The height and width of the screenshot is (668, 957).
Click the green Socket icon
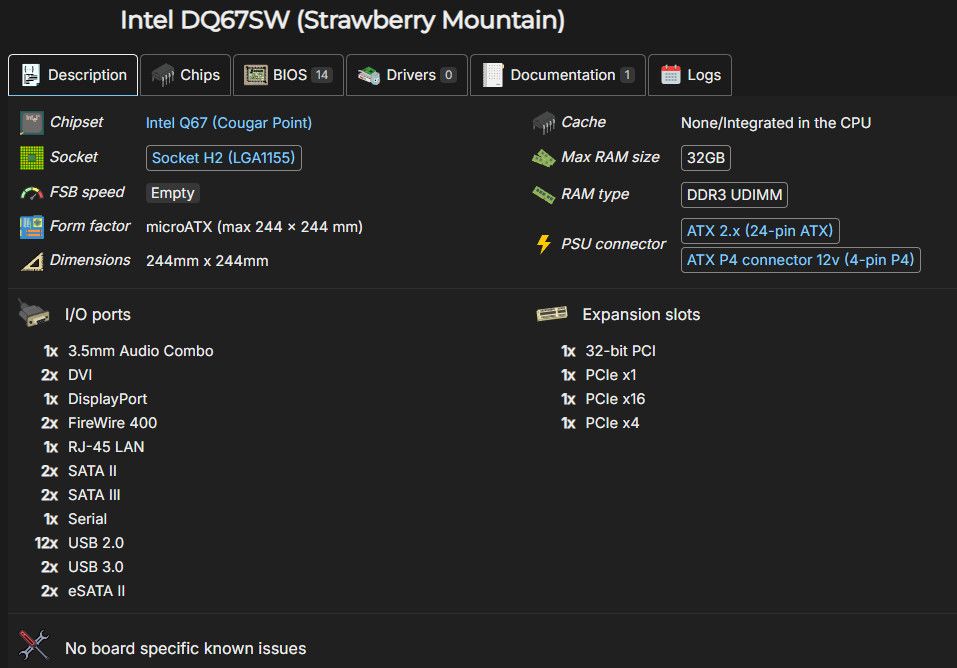click(x=32, y=158)
